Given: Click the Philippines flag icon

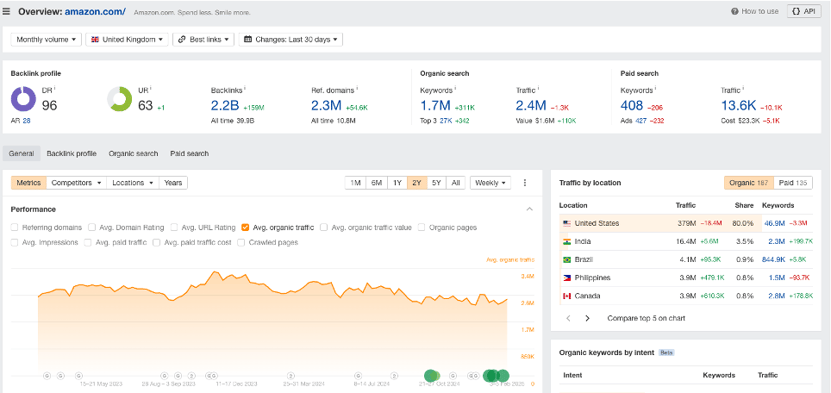Looking at the screenshot, I should coord(567,278).
